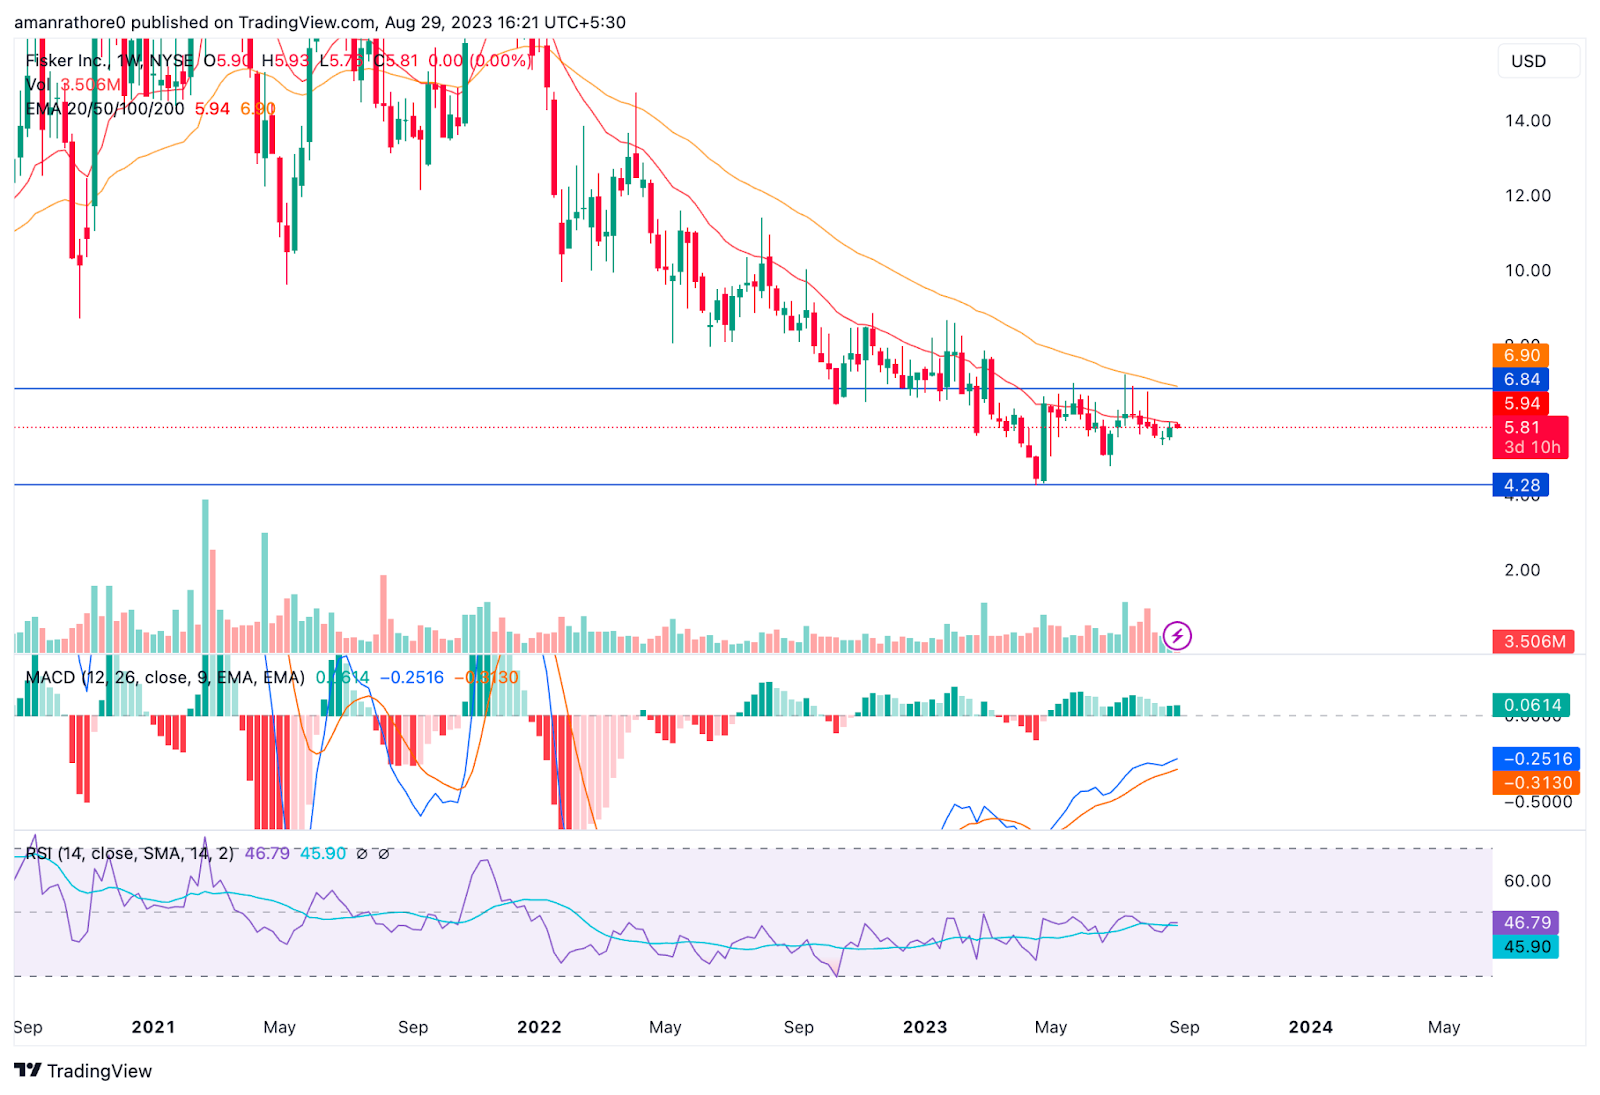The height and width of the screenshot is (1095, 1600).
Task: Select the blue 4.28 support level label
Action: click(x=1521, y=485)
